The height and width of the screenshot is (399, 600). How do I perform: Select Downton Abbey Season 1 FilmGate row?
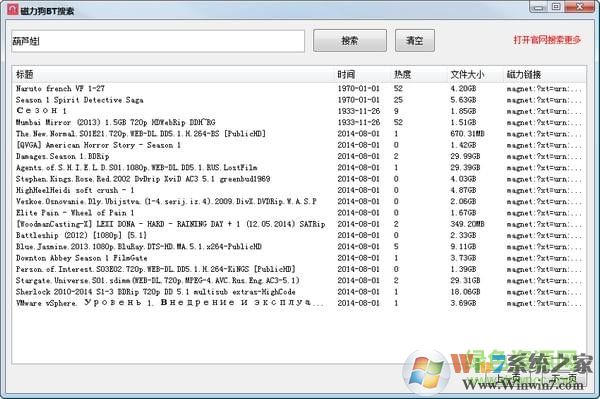coord(299,258)
